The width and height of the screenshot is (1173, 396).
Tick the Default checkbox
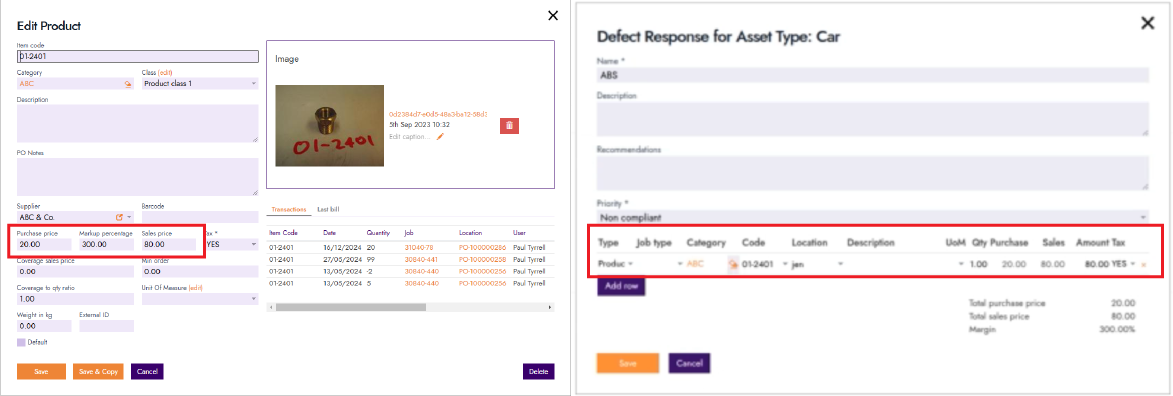pos(21,342)
